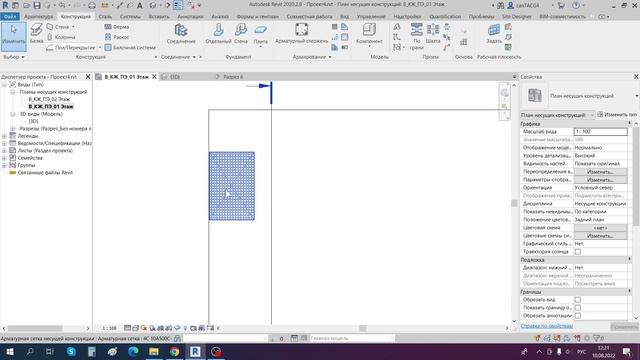This screenshot has width=640, height=360.
Task: Select the rebar mesh area in drawing
Action: [x=232, y=186]
